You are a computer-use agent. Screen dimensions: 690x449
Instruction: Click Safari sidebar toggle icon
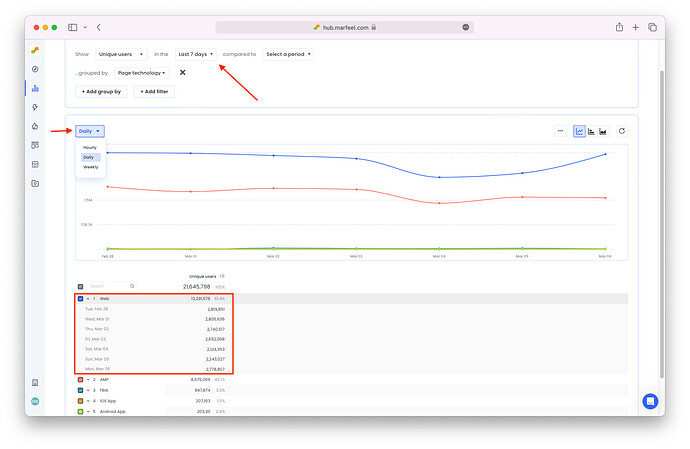pos(73,27)
